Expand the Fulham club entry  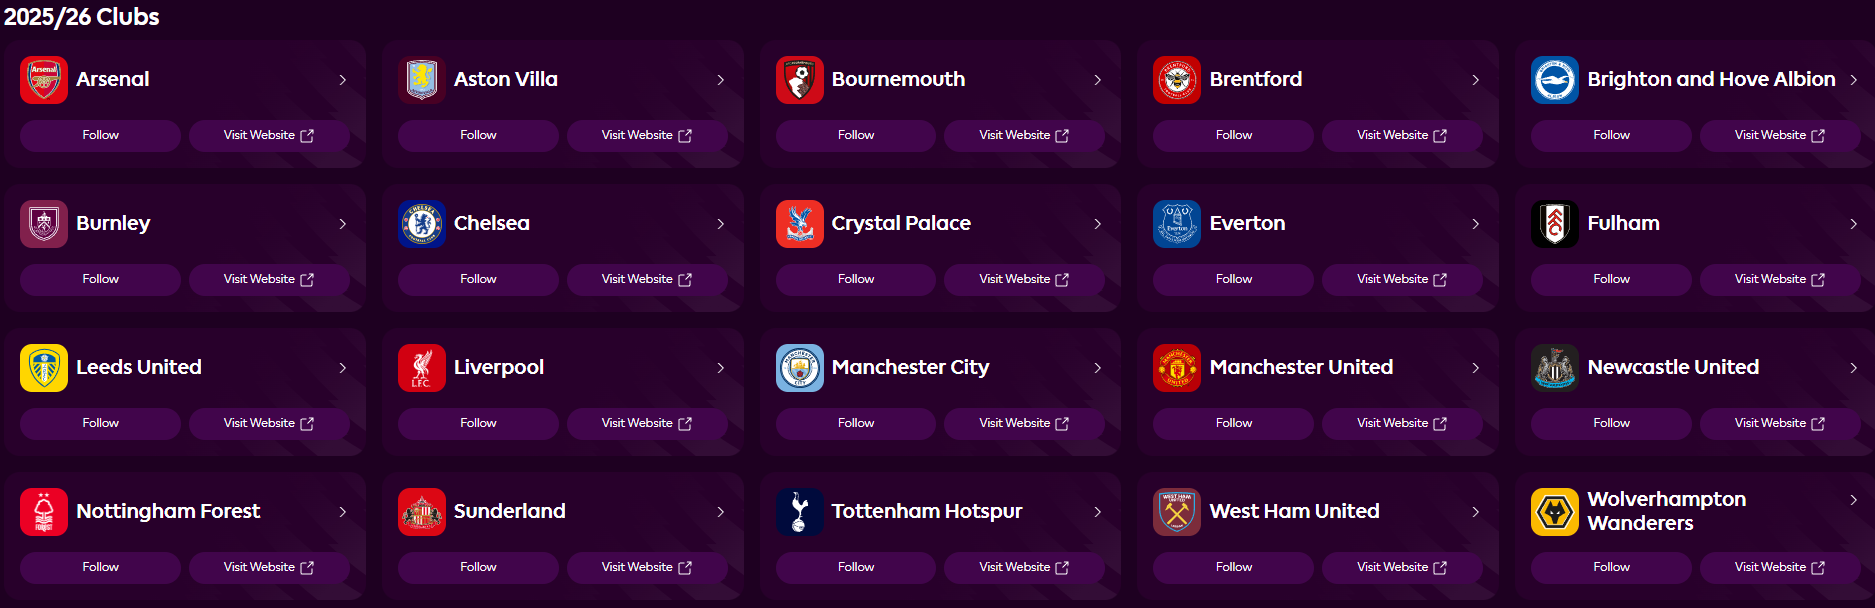tap(1853, 223)
